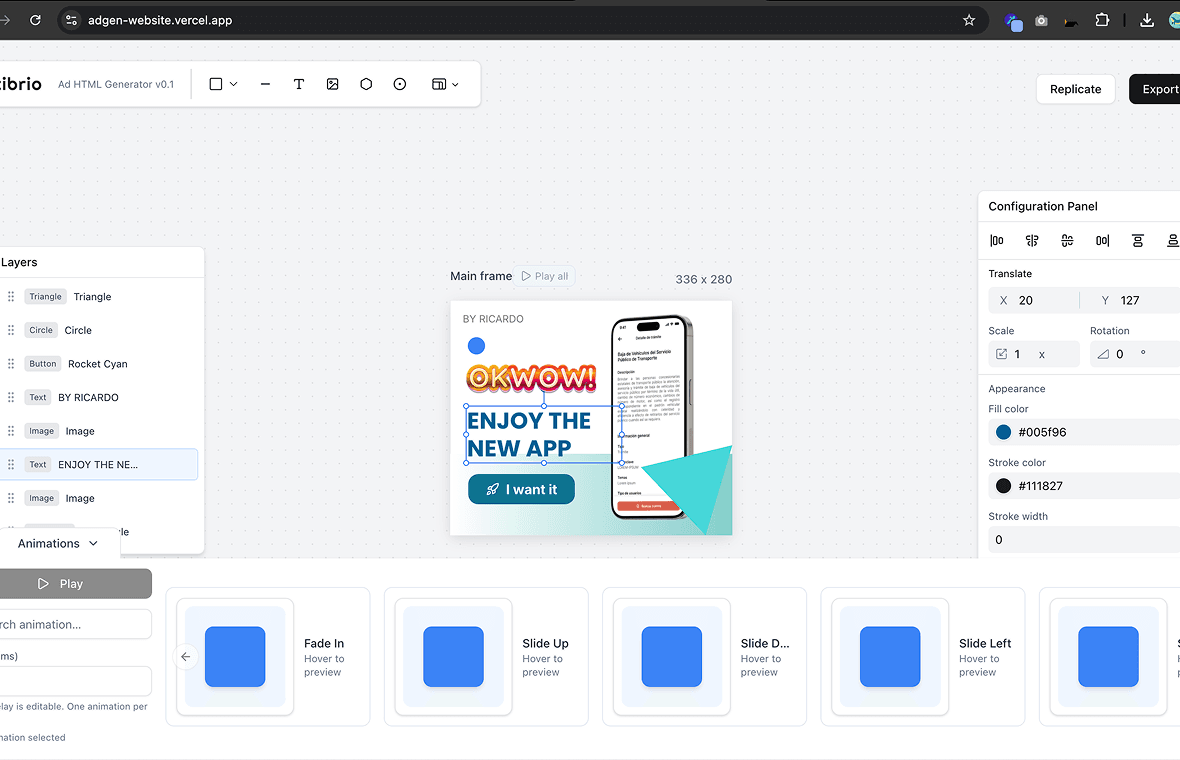Choose the Slide Up animation card
Image resolution: width=1180 pixels, height=760 pixels.
point(492,657)
